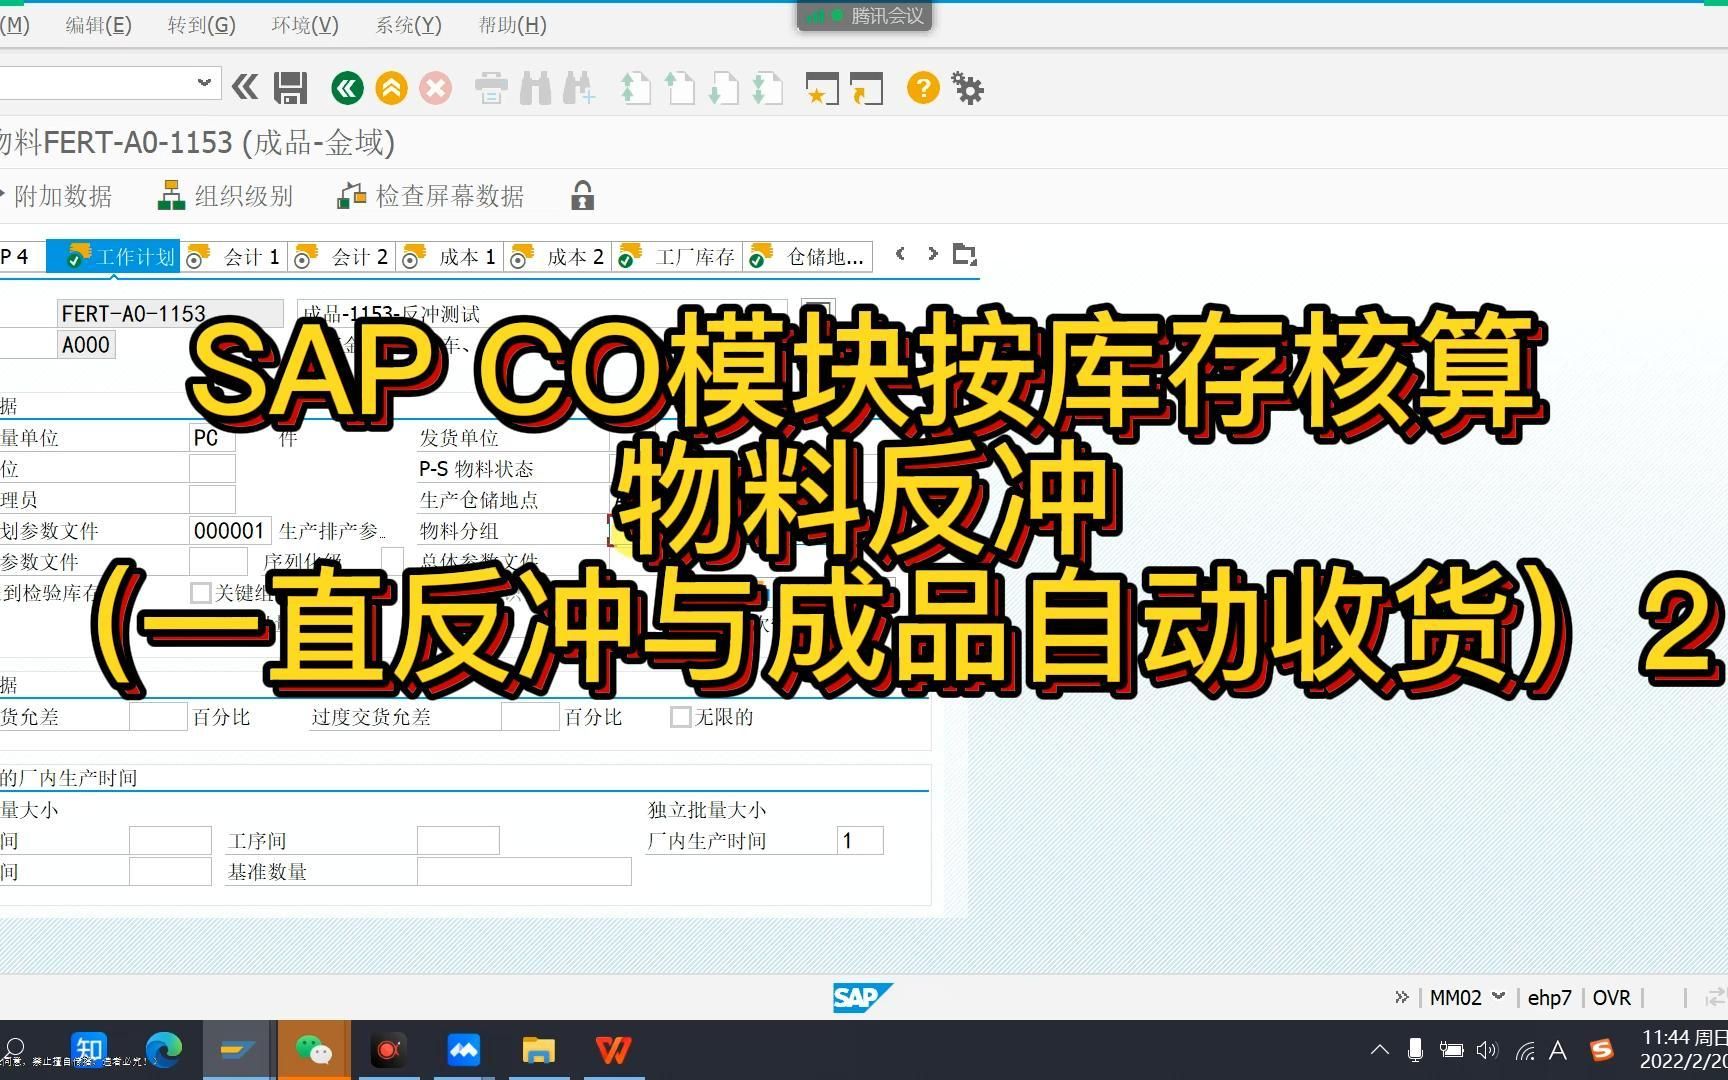Open the command field dropdown arrow
Screen dimensions: 1728x1080
tap(204, 82)
